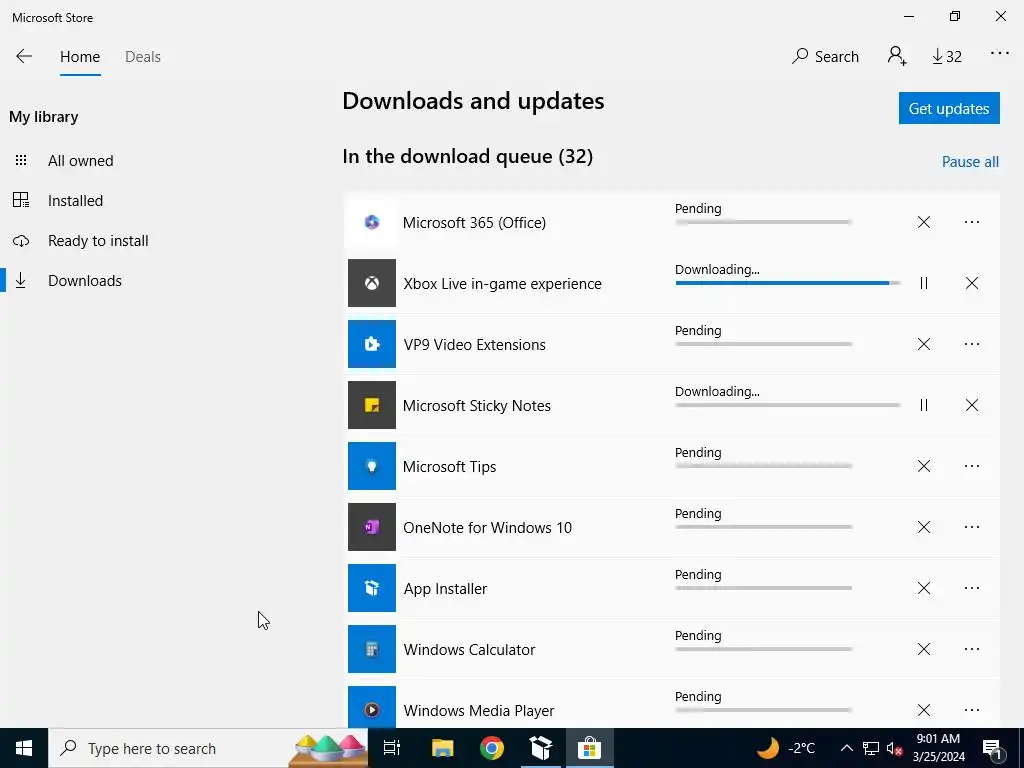
Task: Cancel the Microsoft 365 (Office) download
Action: click(923, 222)
